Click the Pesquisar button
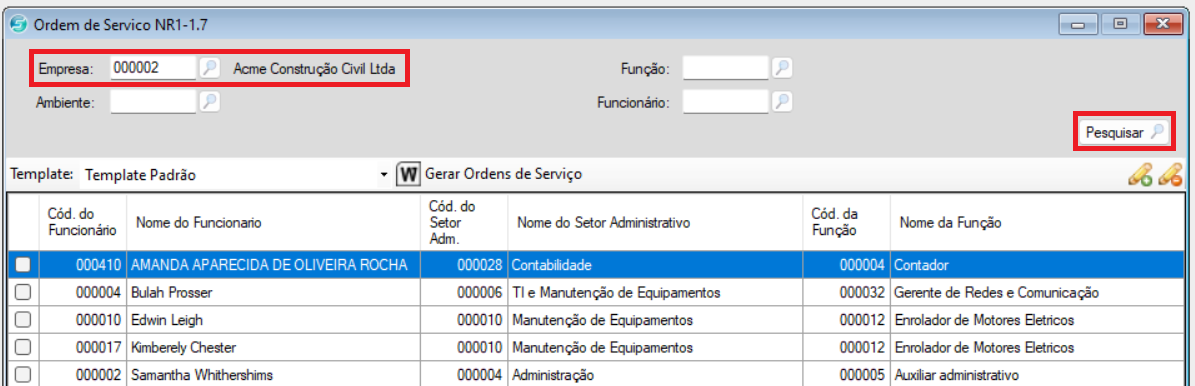The height and width of the screenshot is (386, 1195). pyautogui.click(x=1124, y=133)
